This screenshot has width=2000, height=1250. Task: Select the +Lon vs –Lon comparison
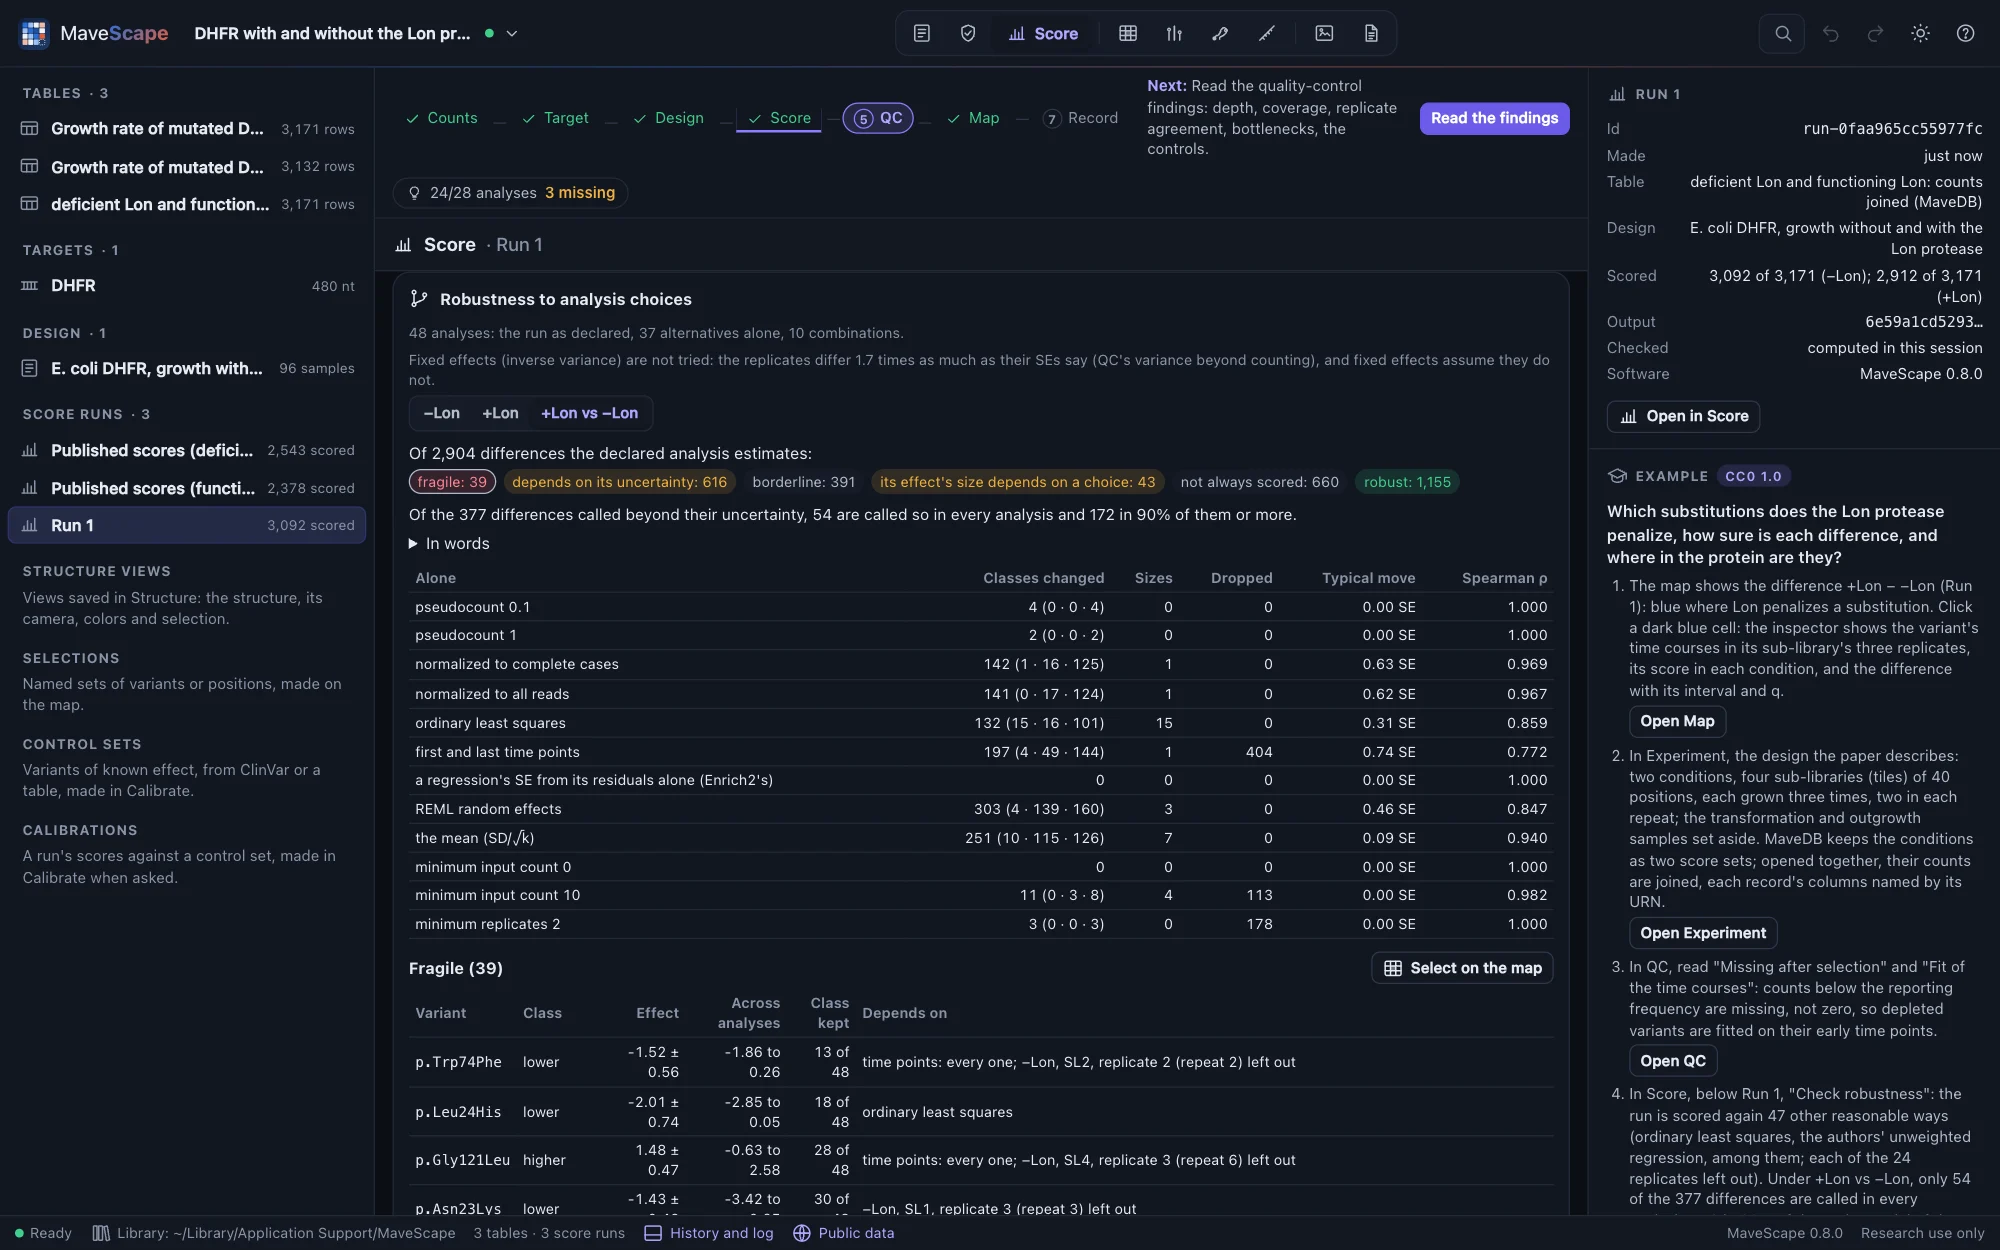[x=589, y=413]
